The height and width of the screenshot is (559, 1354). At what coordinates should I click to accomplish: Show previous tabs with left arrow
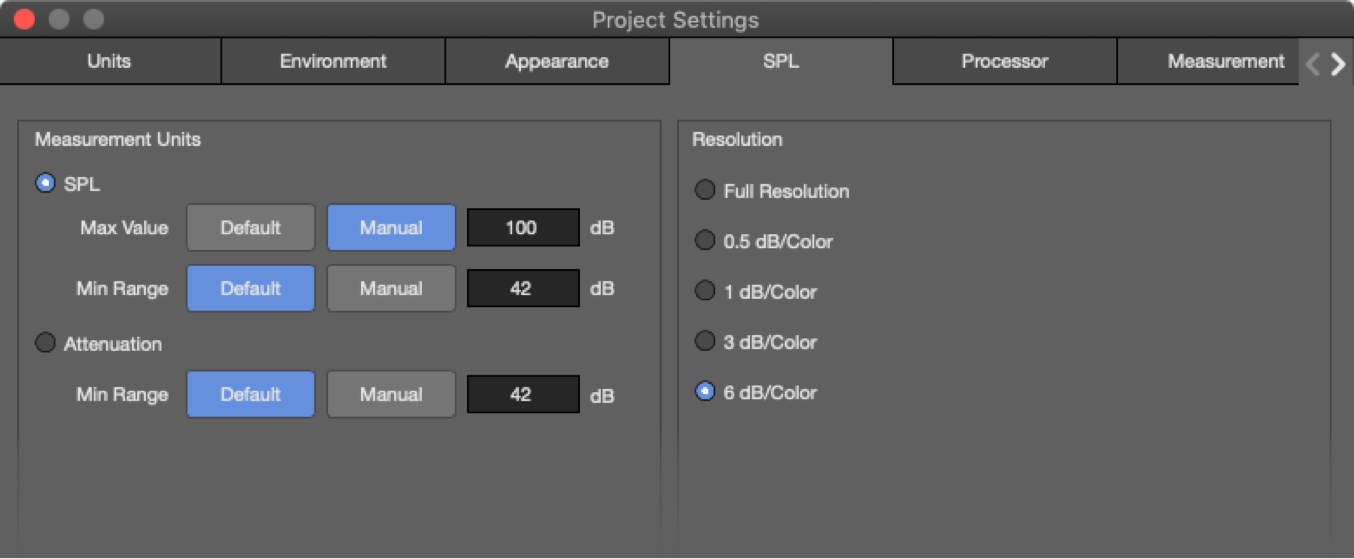1313,64
